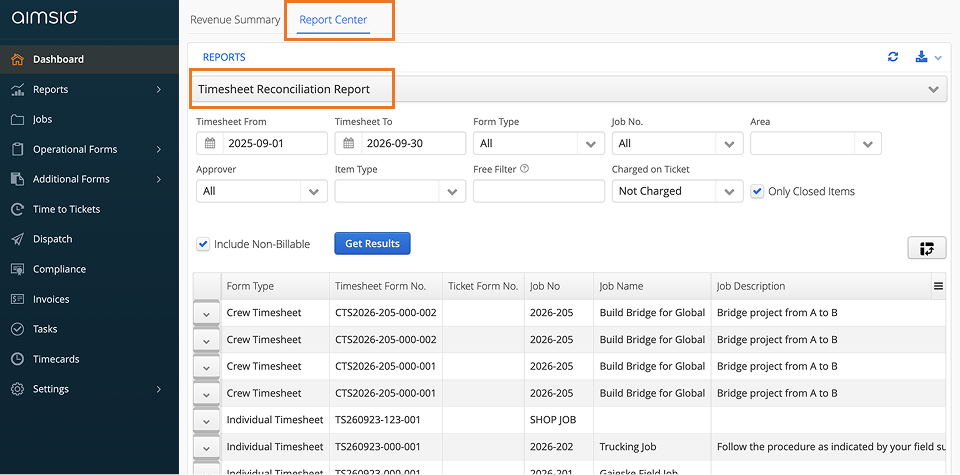The height and width of the screenshot is (475, 960).
Task: Click the Operational Forms clipboard icon
Action: [x=17, y=149]
